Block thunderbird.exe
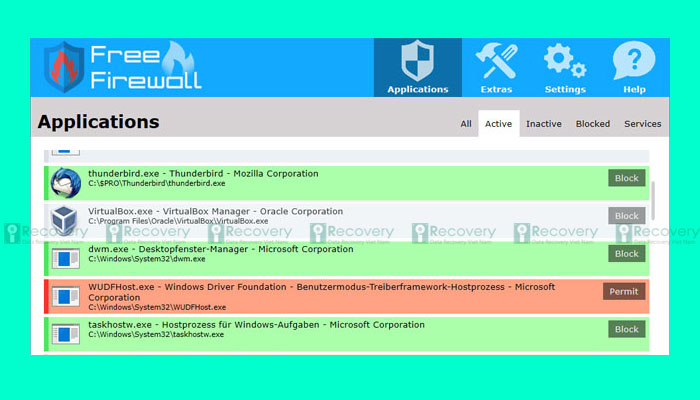Viewport: 700px width, 400px height. (x=626, y=178)
